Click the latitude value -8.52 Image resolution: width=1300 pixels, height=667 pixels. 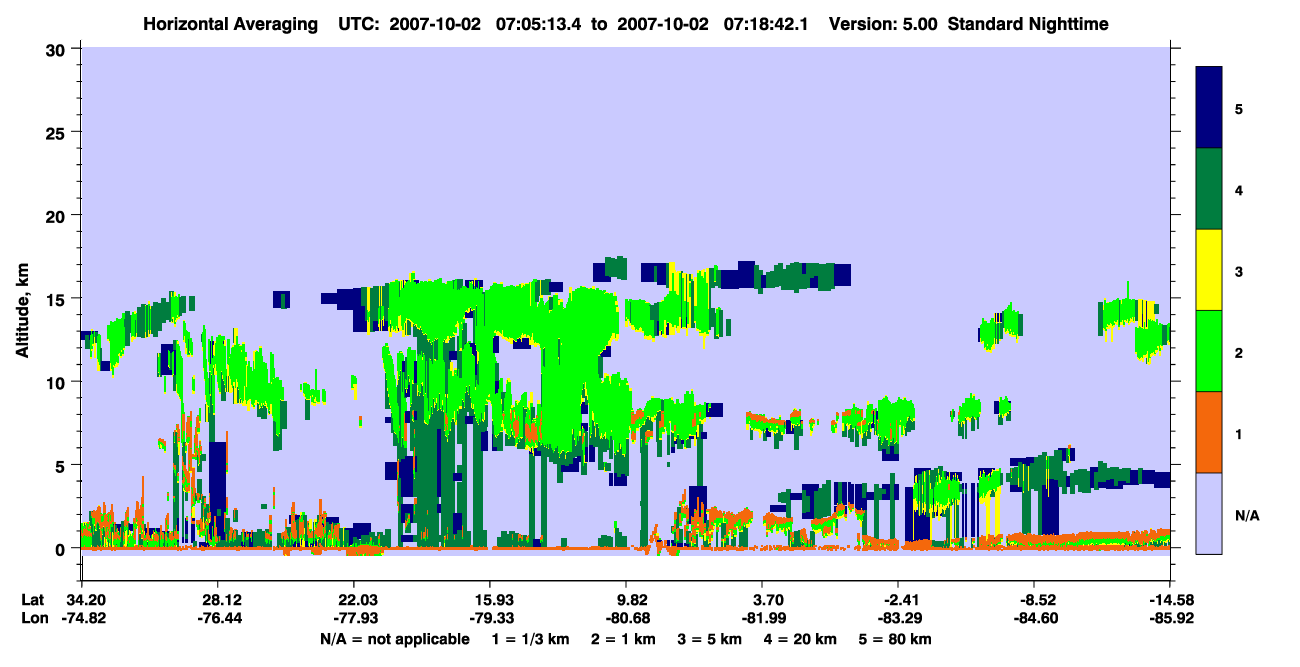tap(1035, 601)
